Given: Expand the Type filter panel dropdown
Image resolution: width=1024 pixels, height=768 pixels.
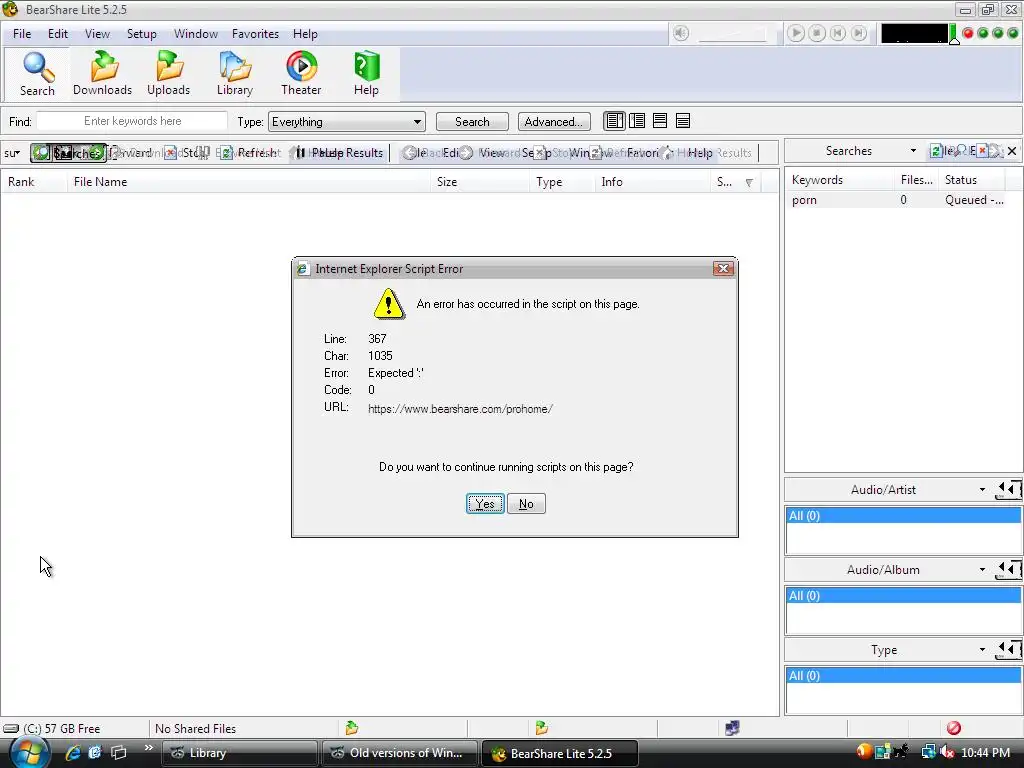Looking at the screenshot, I should pyautogui.click(x=982, y=650).
